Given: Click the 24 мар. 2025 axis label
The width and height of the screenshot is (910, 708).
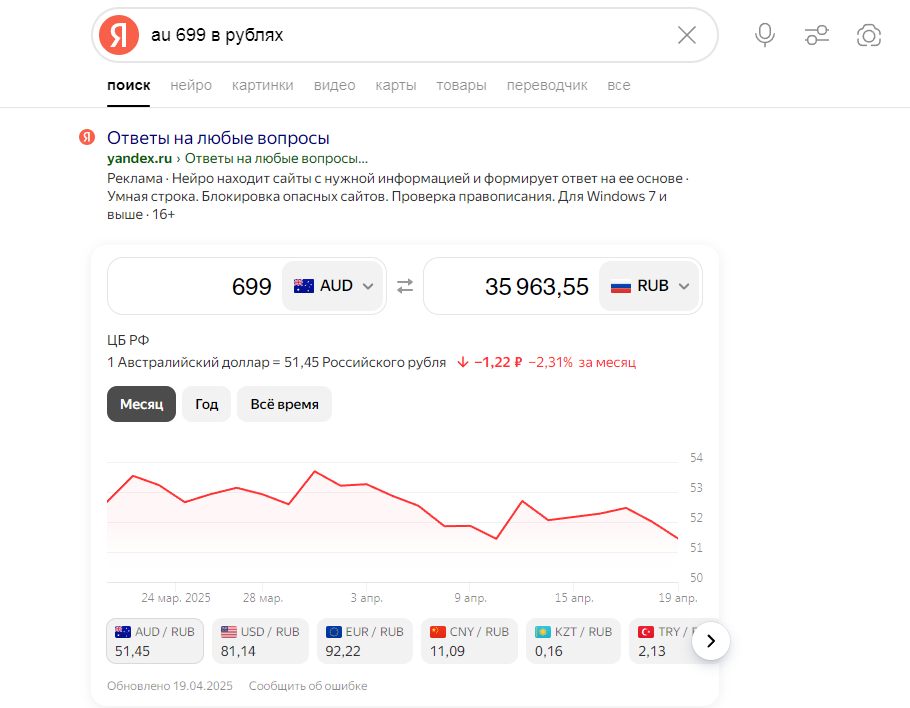Looking at the screenshot, I should click(176, 598).
